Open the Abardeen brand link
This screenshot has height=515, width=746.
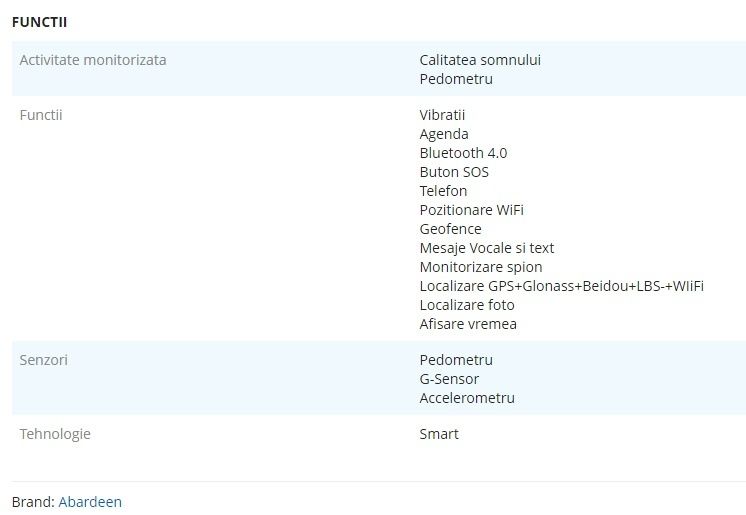tap(90, 502)
